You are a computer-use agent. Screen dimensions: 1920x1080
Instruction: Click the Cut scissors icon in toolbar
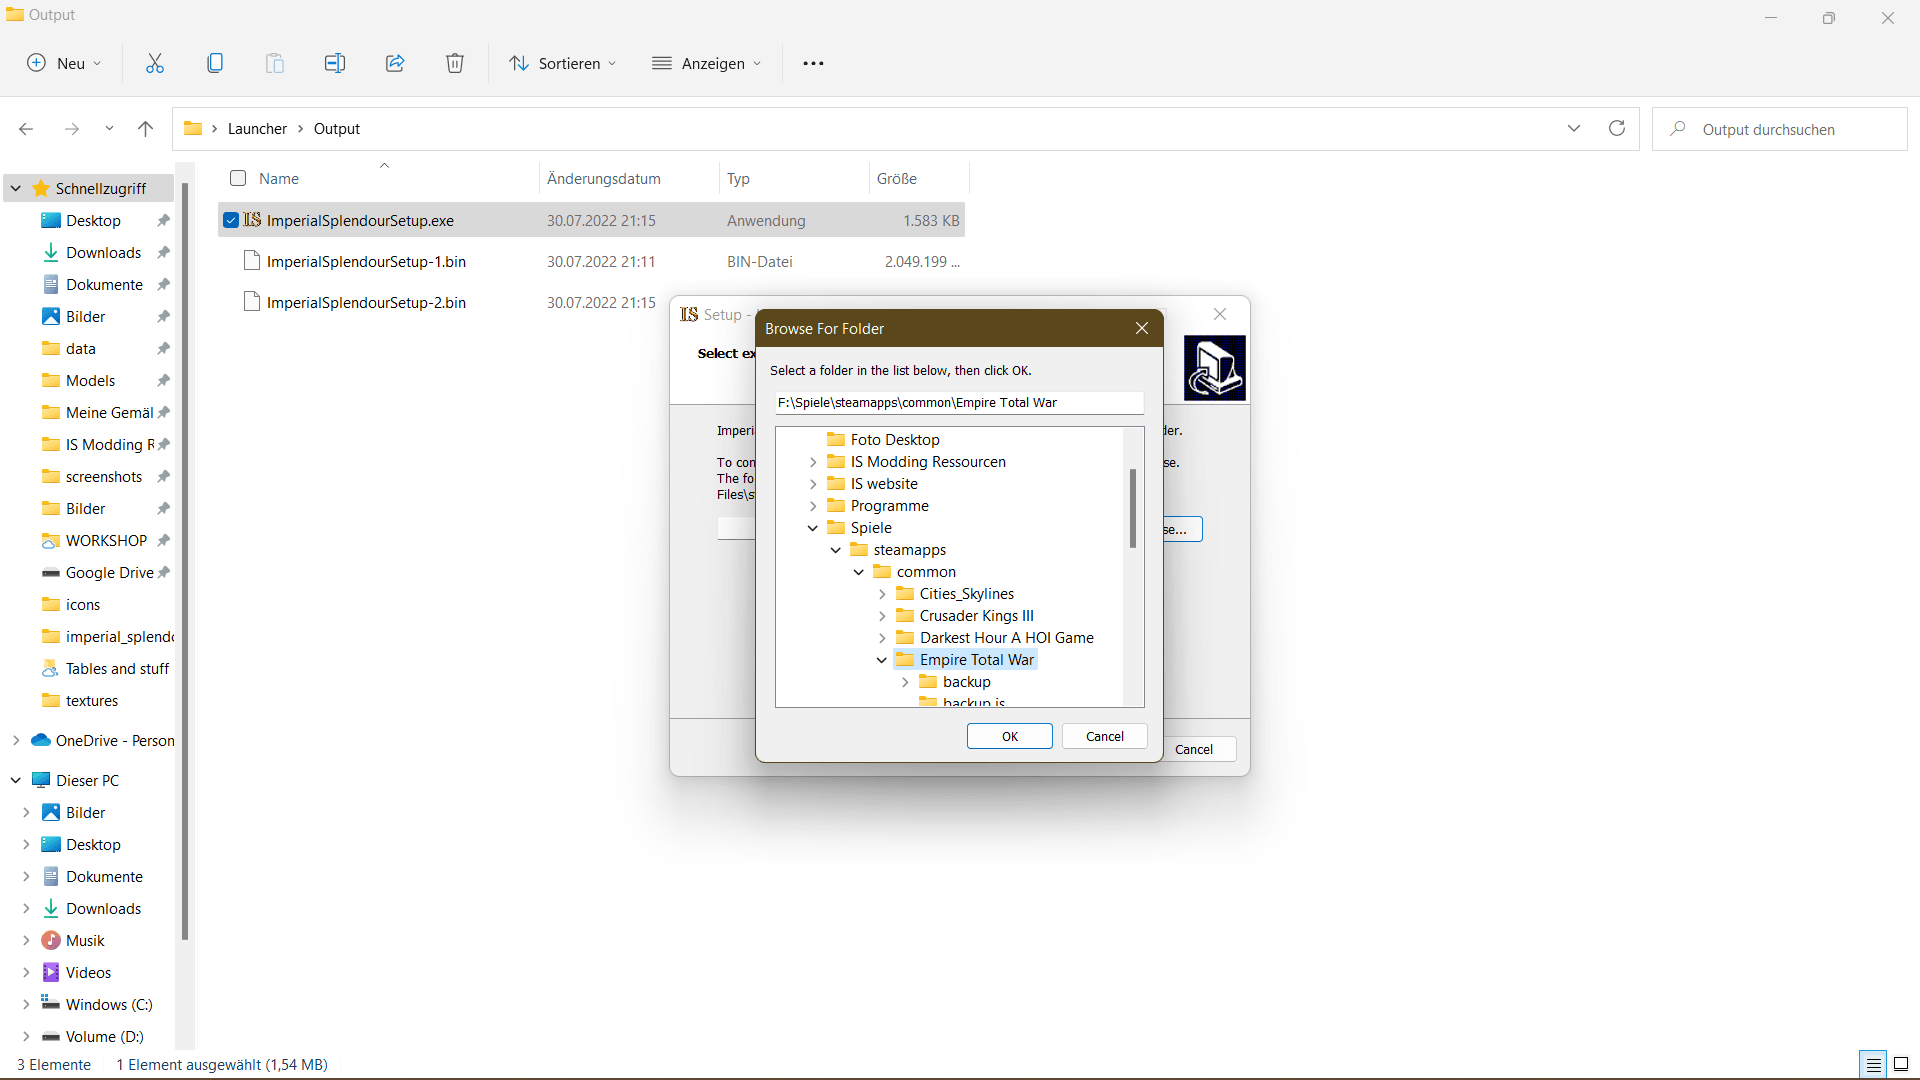click(x=155, y=63)
